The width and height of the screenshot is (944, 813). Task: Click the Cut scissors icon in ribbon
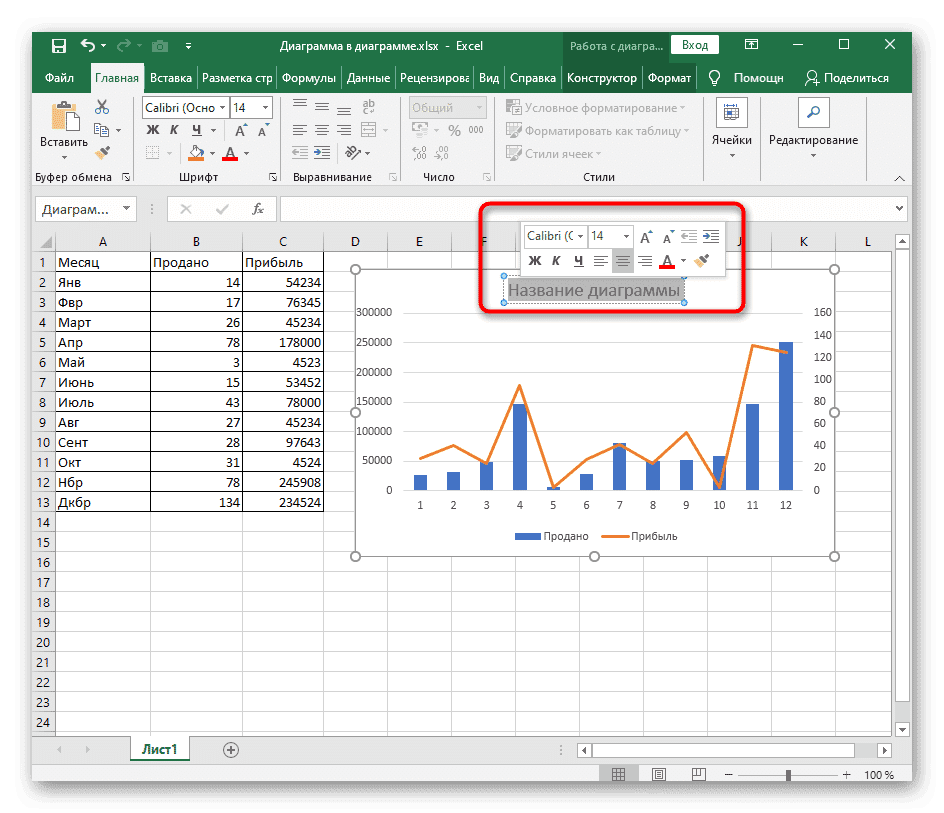click(102, 108)
